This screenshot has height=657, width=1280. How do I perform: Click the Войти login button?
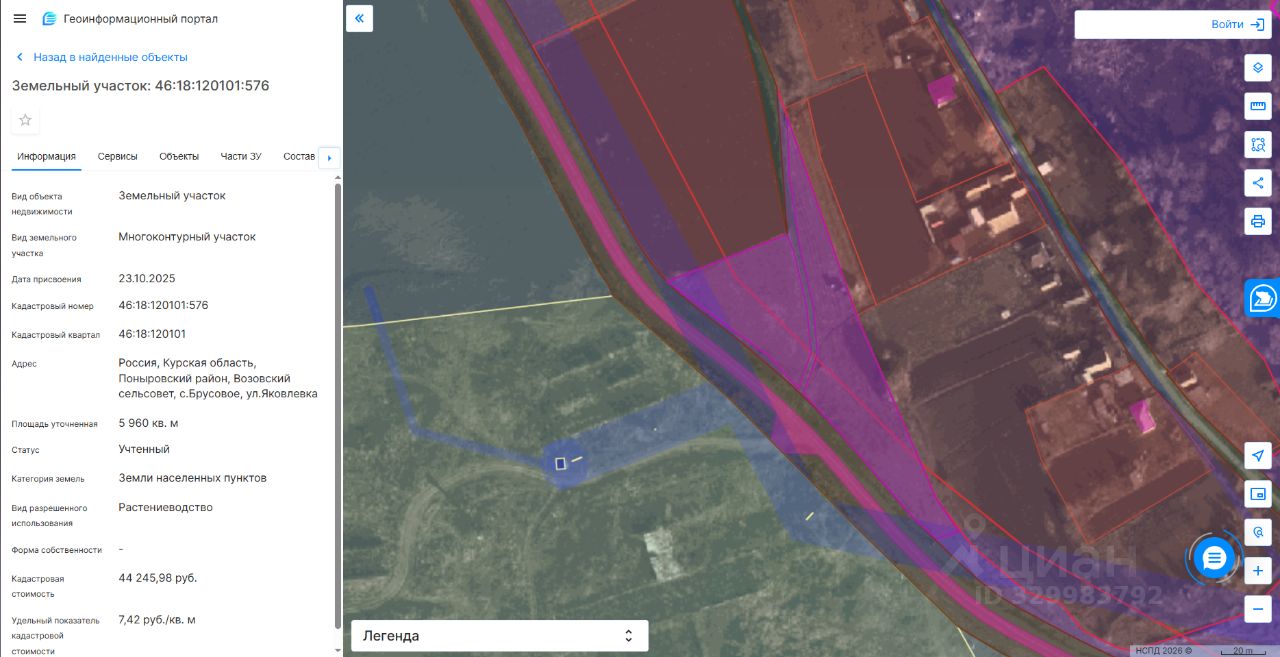(x=1172, y=25)
